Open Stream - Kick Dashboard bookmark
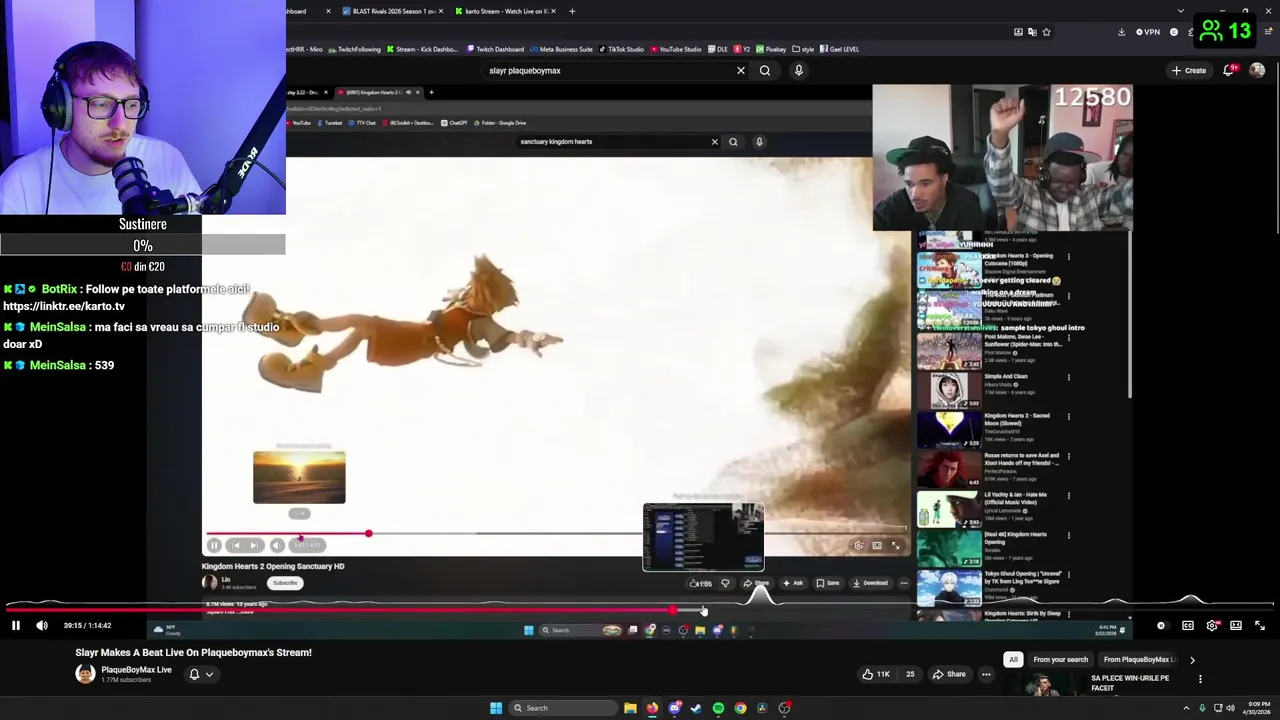 tap(421, 49)
